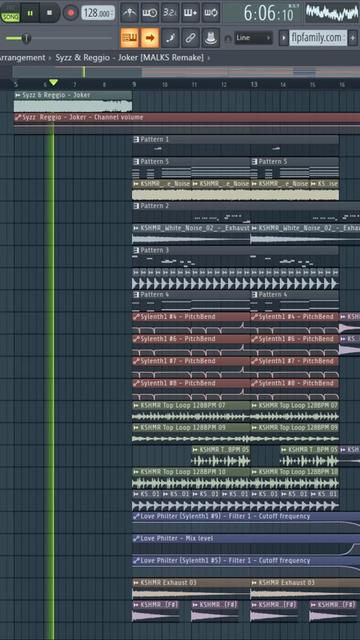
Task: Open the Syzz & Reggio - Joker audio clip menu icon
Action: point(18,95)
